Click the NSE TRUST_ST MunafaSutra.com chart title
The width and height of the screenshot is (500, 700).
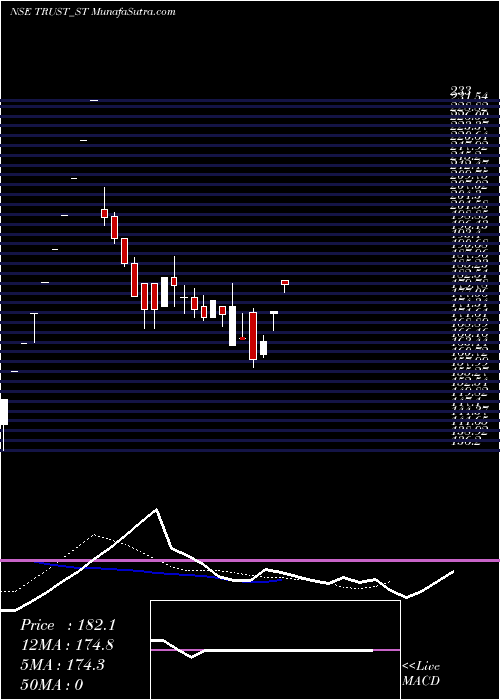(92, 12)
